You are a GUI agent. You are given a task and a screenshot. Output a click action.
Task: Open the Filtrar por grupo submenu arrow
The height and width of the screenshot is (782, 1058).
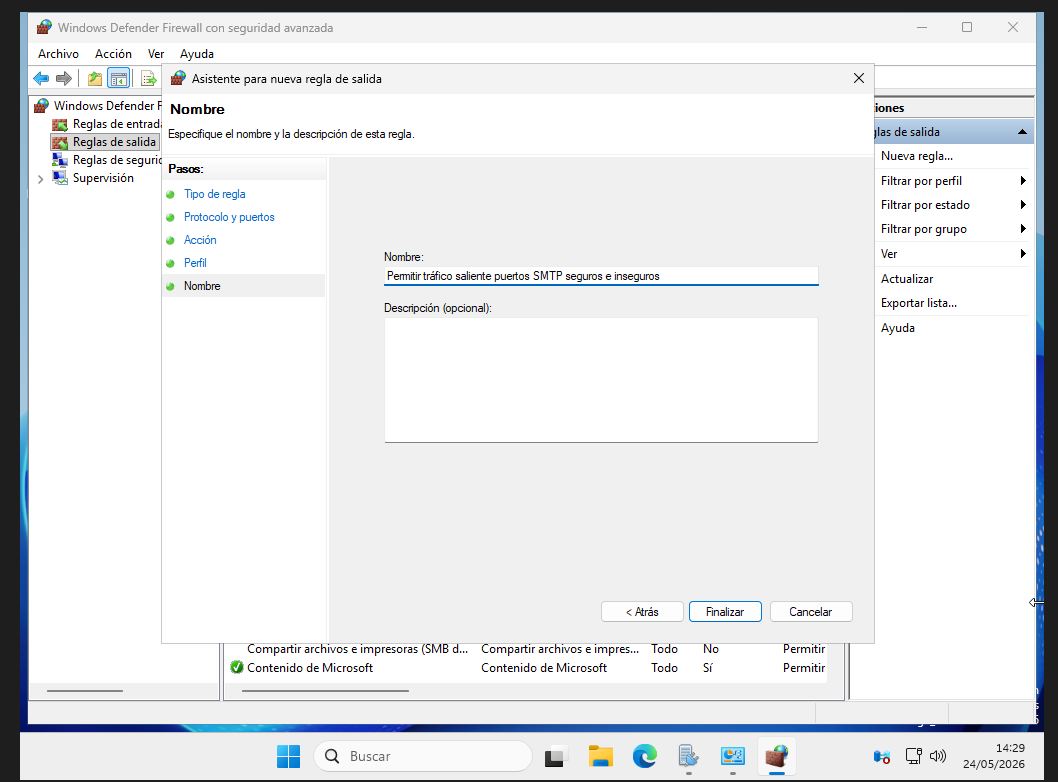1023,229
